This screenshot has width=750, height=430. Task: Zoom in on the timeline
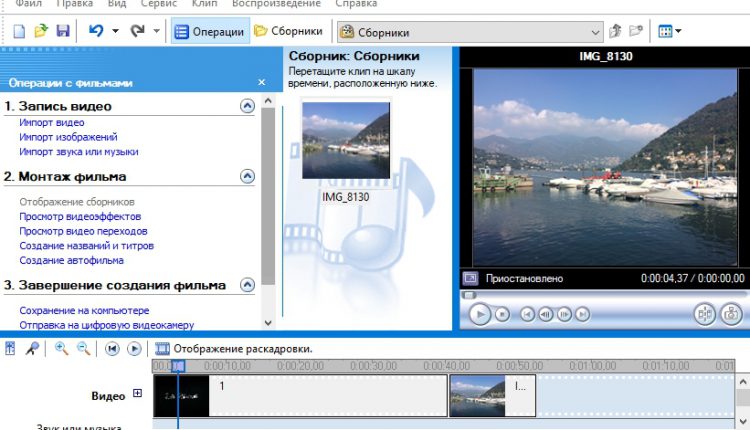pyautogui.click(x=61, y=349)
